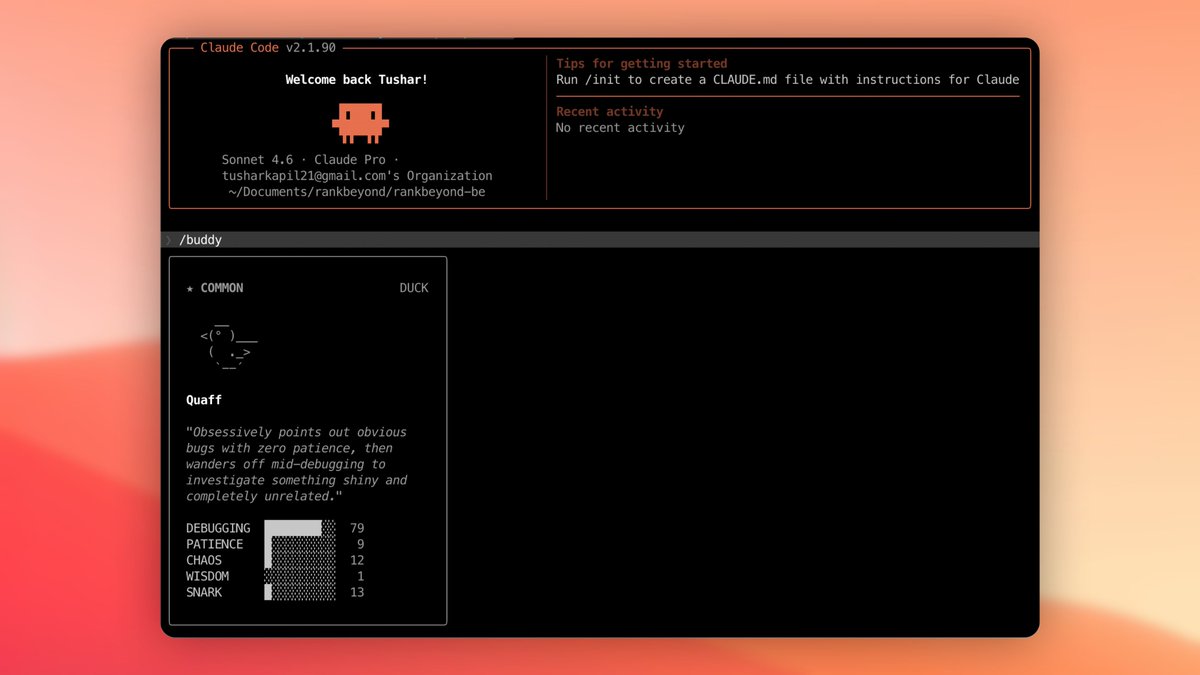Screen dimensions: 1200x675
Task: Click the WISDOM value 1
Action: pyautogui.click(x=360, y=576)
